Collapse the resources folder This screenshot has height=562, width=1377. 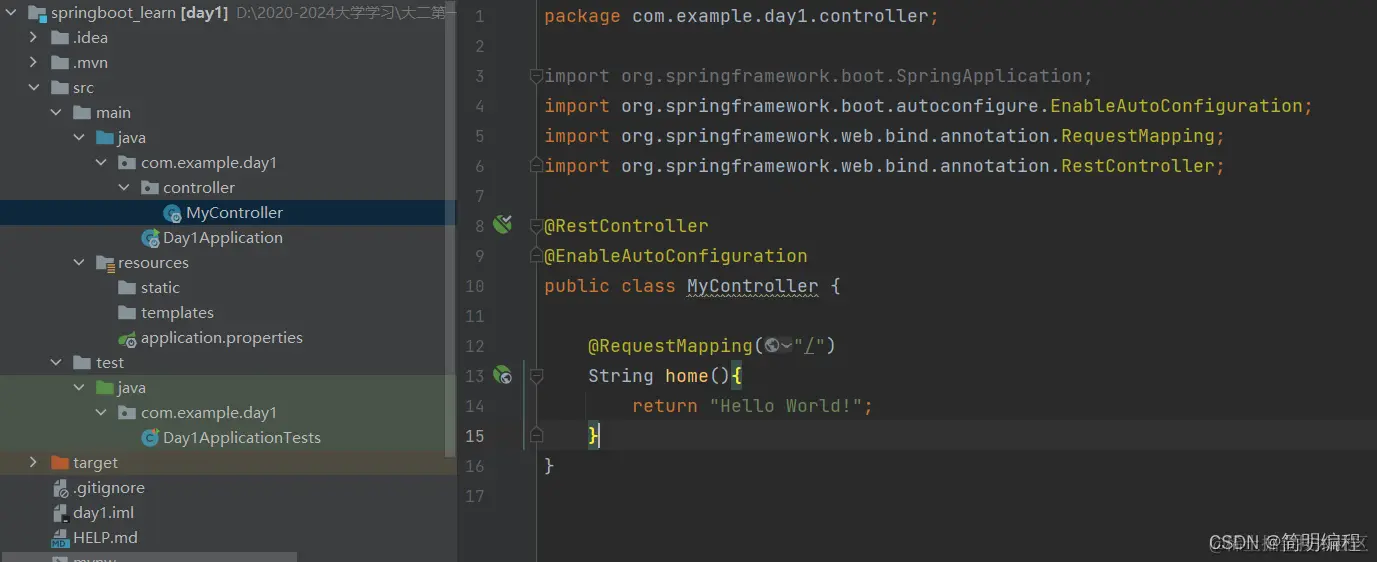point(79,263)
